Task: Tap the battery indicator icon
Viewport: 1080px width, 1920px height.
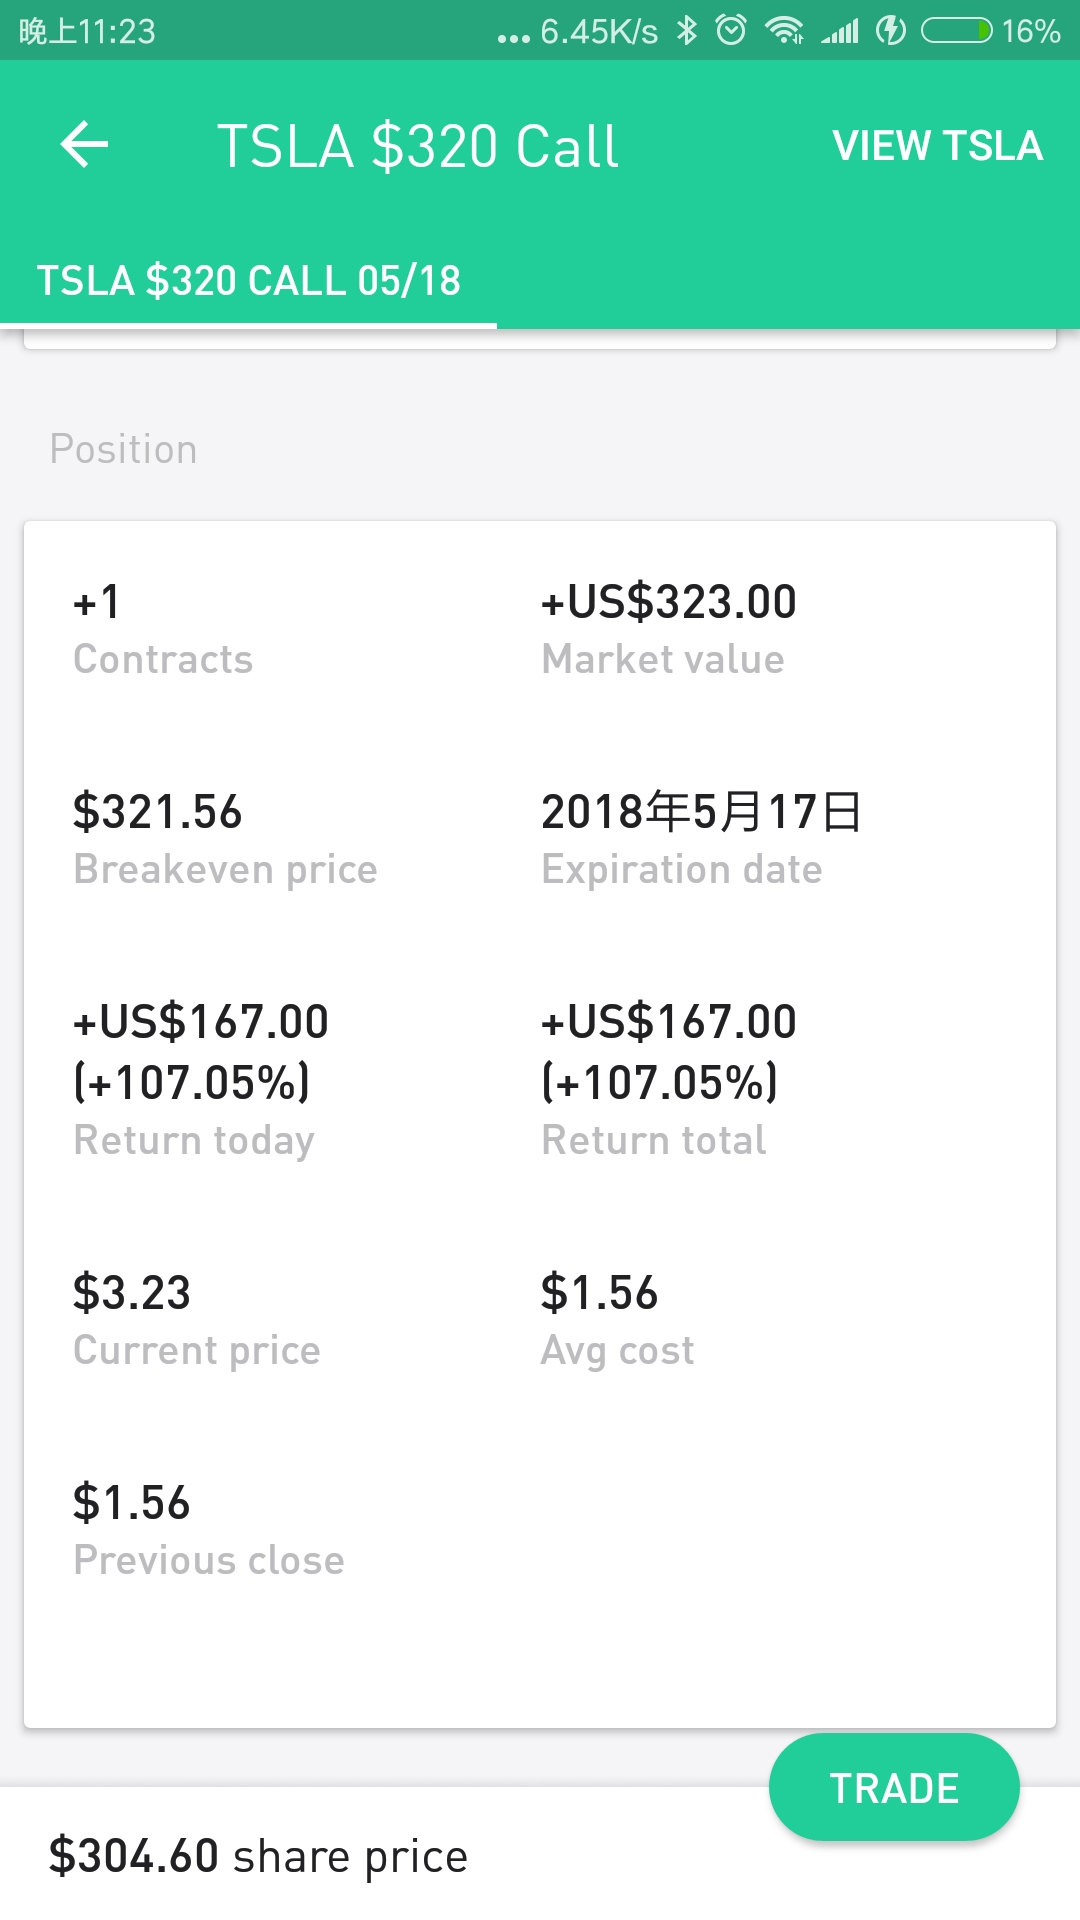Action: coord(957,31)
